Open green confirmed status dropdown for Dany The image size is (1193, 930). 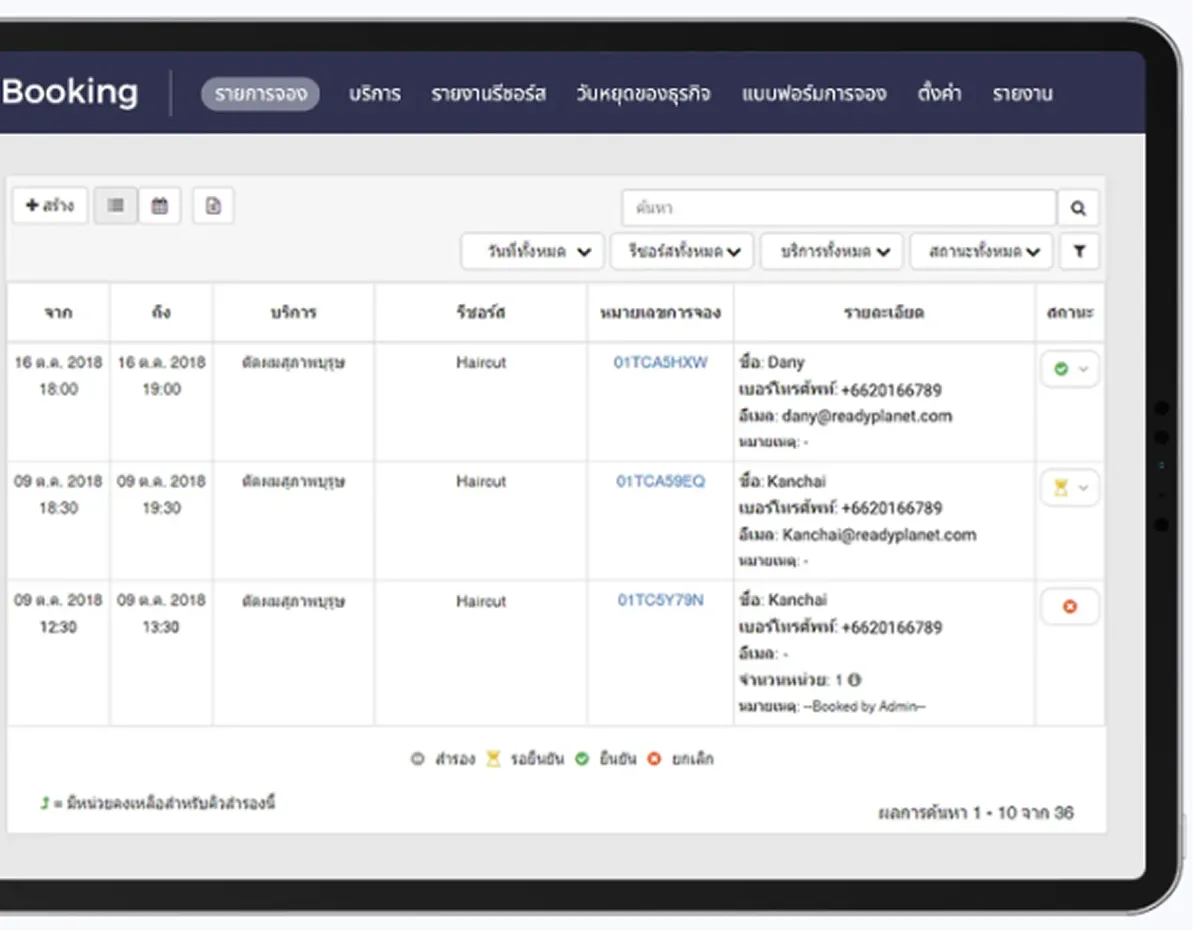tap(1070, 369)
